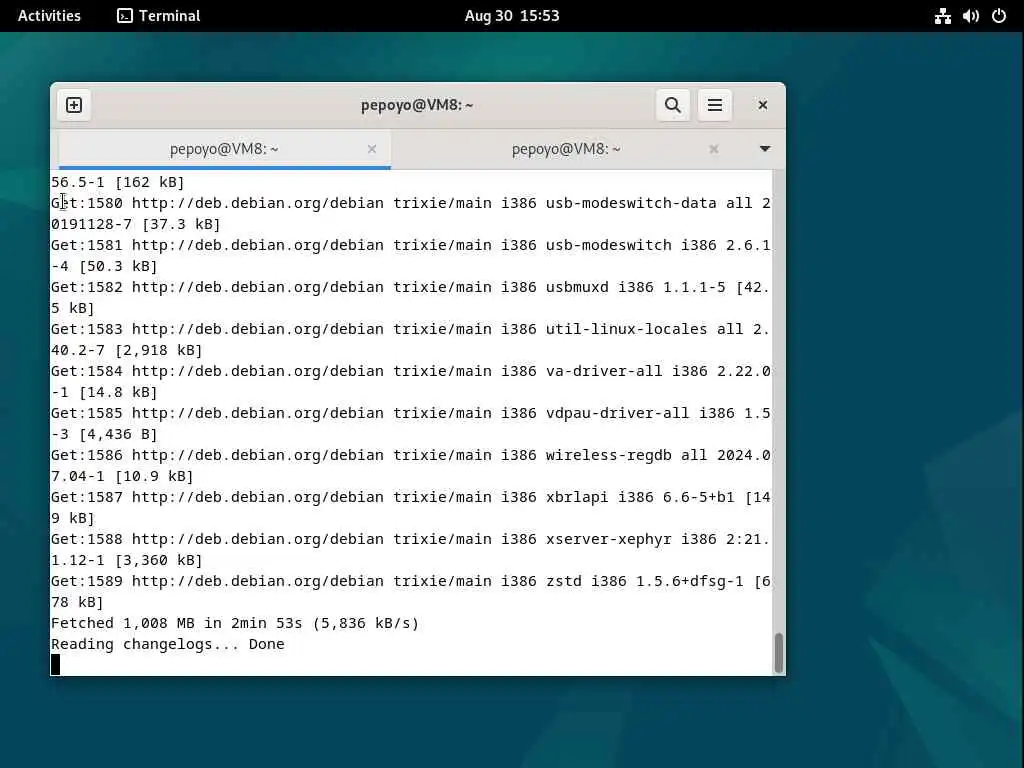
Task: Click the line 'Get:1586' wireless-regdb
Action: (x=411, y=455)
